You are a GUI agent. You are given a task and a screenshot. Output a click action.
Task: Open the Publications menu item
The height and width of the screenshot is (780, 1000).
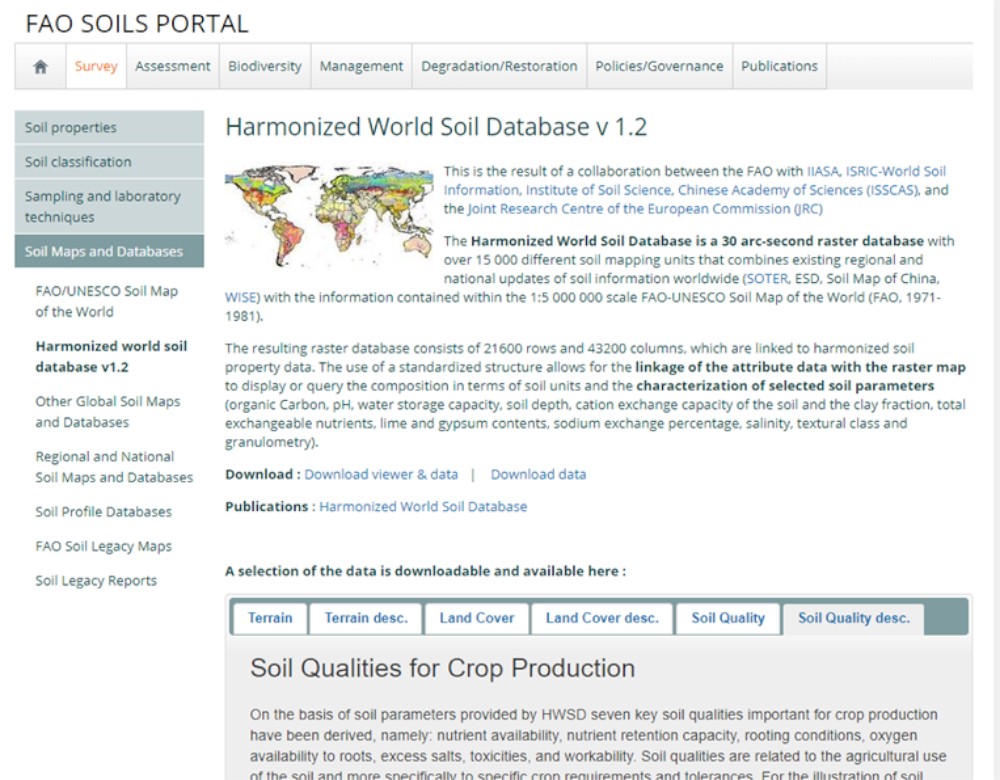(779, 66)
